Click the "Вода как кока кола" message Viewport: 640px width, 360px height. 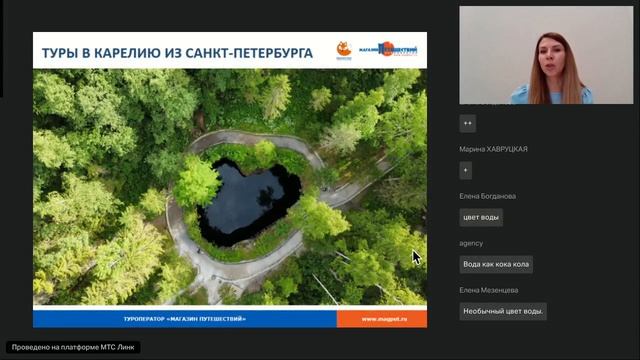click(x=496, y=264)
